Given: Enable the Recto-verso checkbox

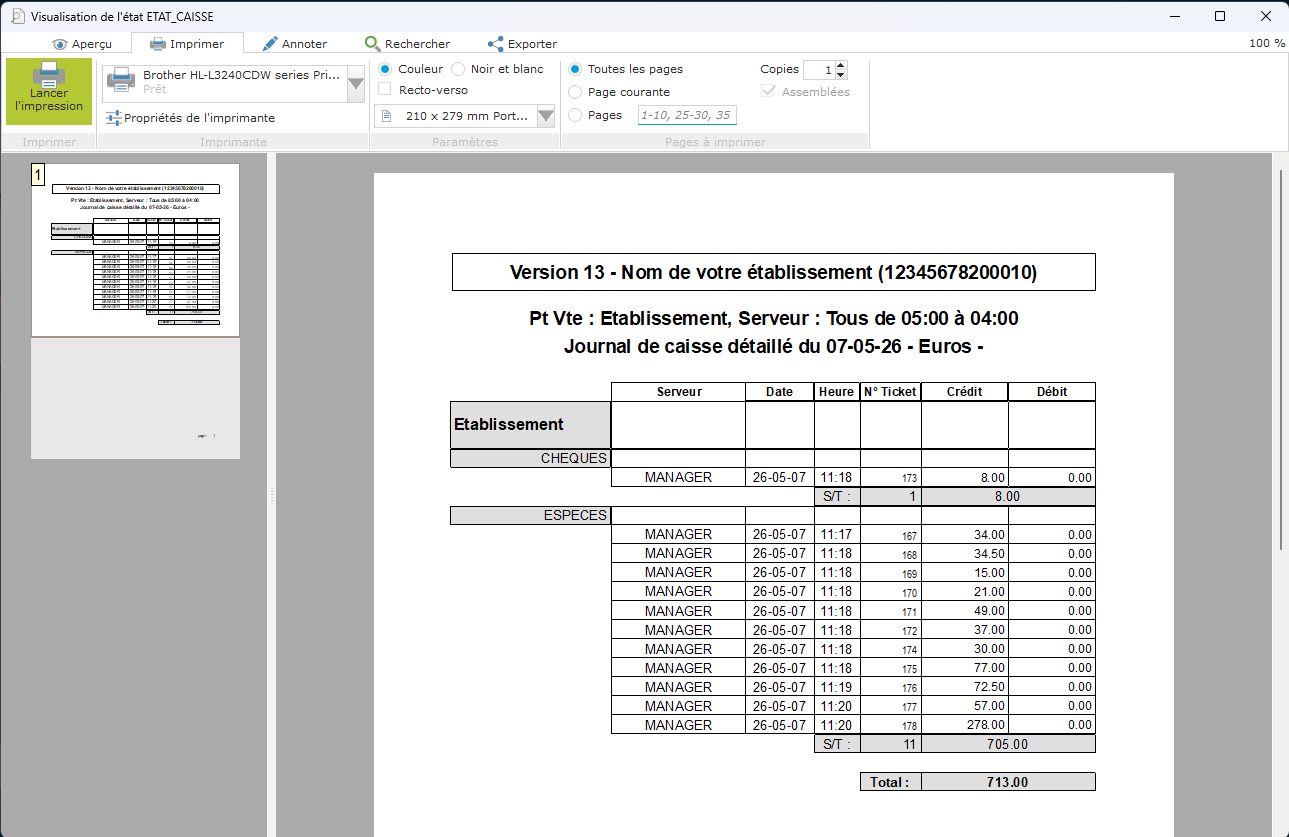Looking at the screenshot, I should point(385,90).
